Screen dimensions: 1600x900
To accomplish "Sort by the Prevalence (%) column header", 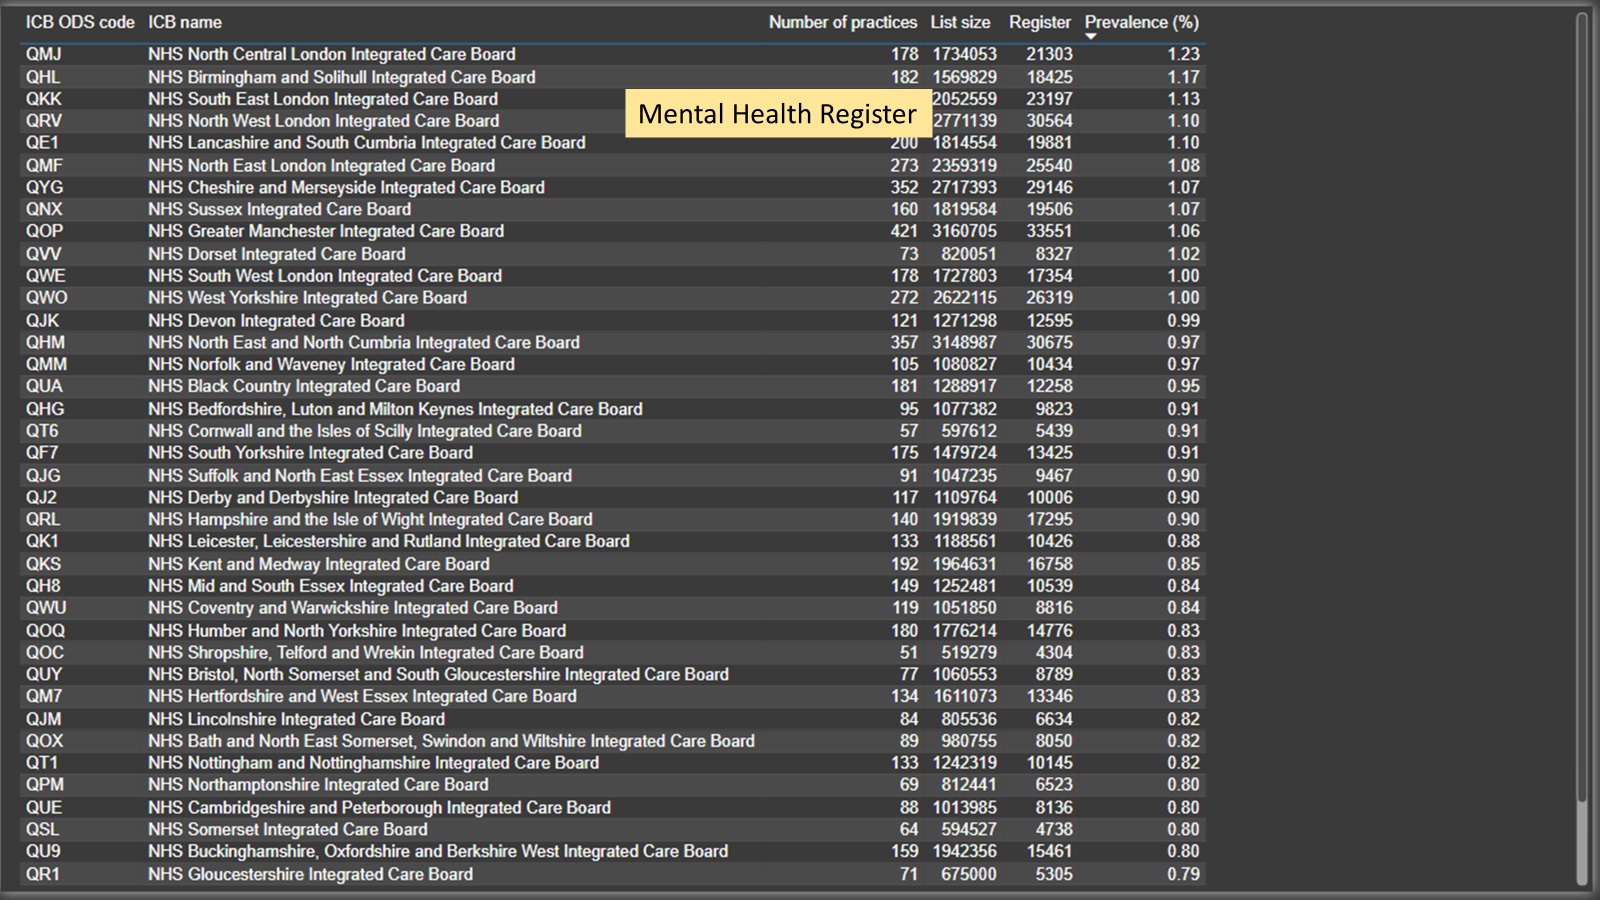I will pos(1142,22).
